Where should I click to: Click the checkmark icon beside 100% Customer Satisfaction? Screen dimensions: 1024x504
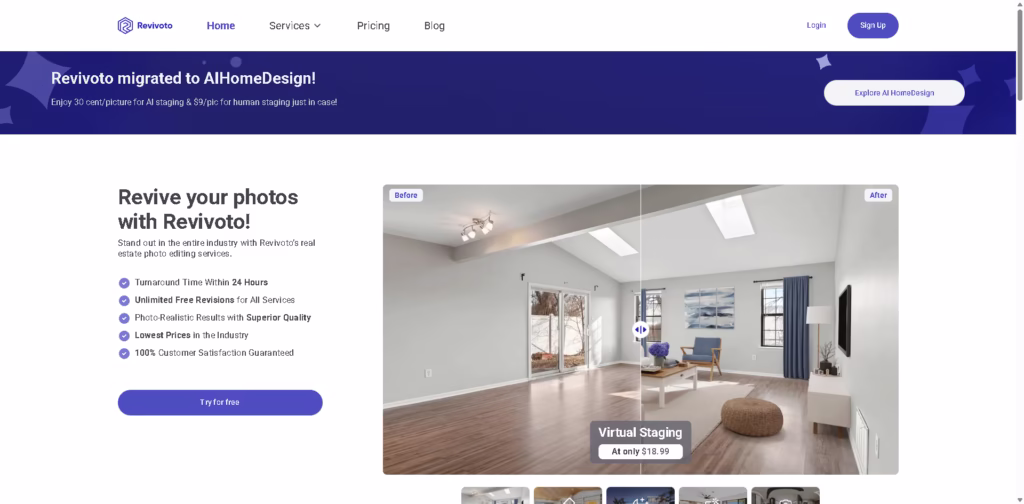[124, 353]
